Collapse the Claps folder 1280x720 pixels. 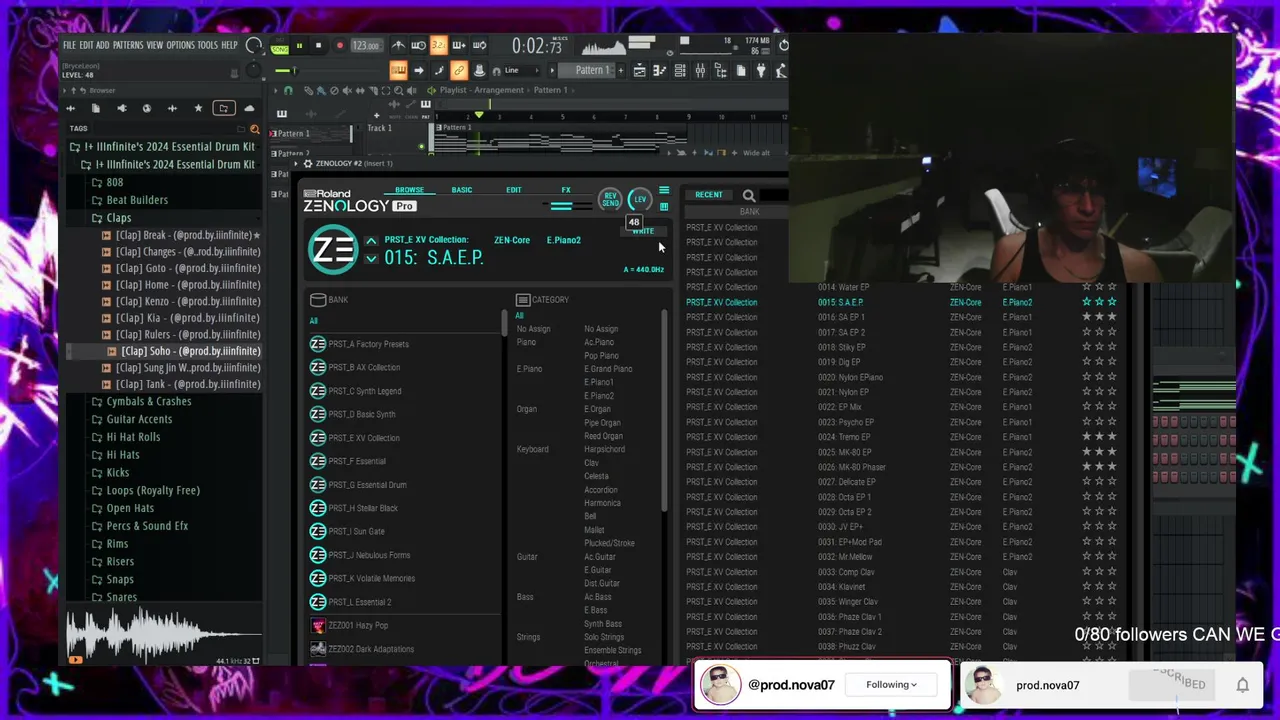118,218
